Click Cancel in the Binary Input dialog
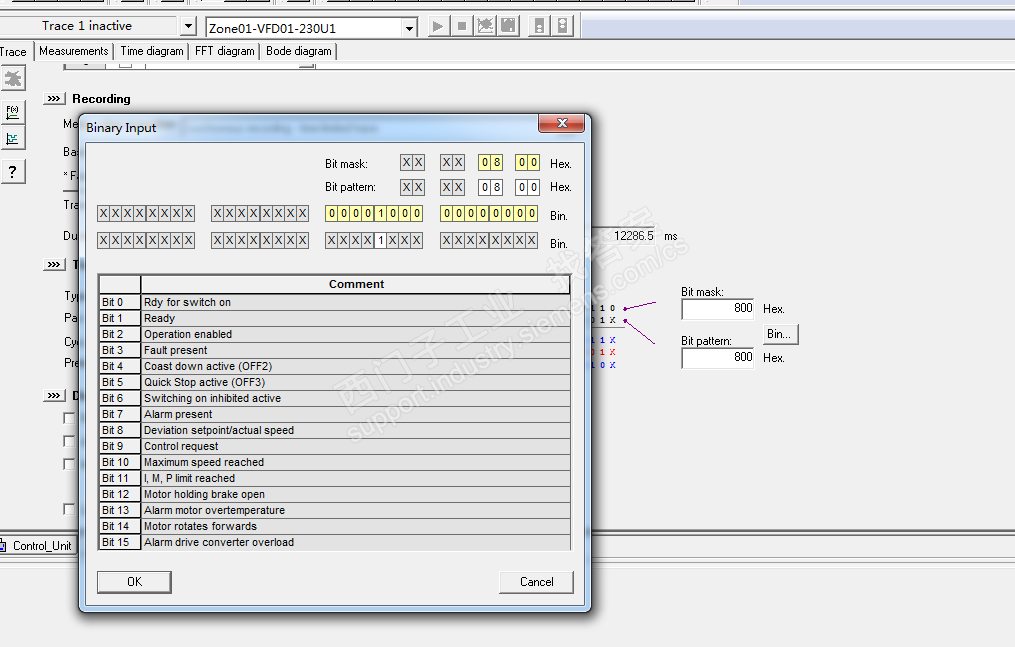1015x647 pixels. [536, 582]
